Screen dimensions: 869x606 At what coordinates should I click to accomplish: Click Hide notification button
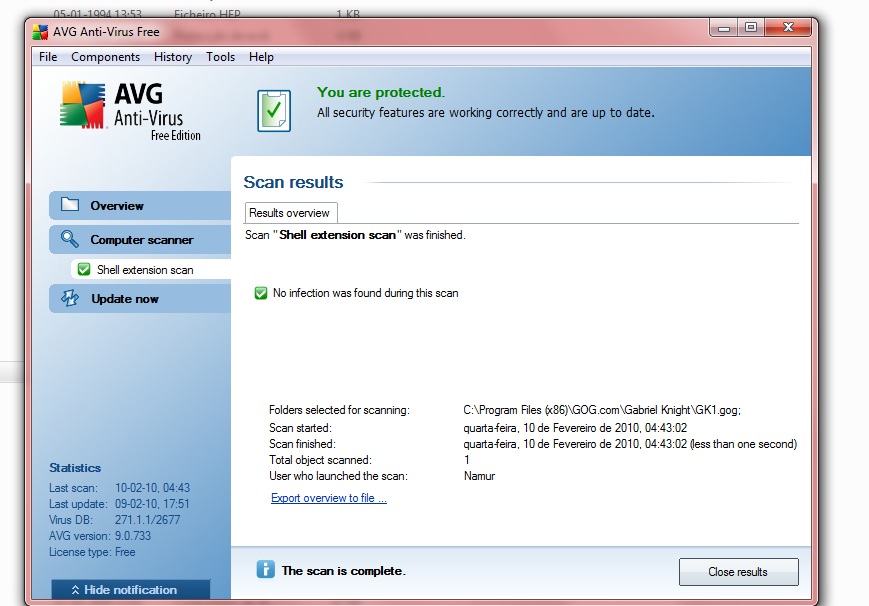pyautogui.click(x=131, y=590)
